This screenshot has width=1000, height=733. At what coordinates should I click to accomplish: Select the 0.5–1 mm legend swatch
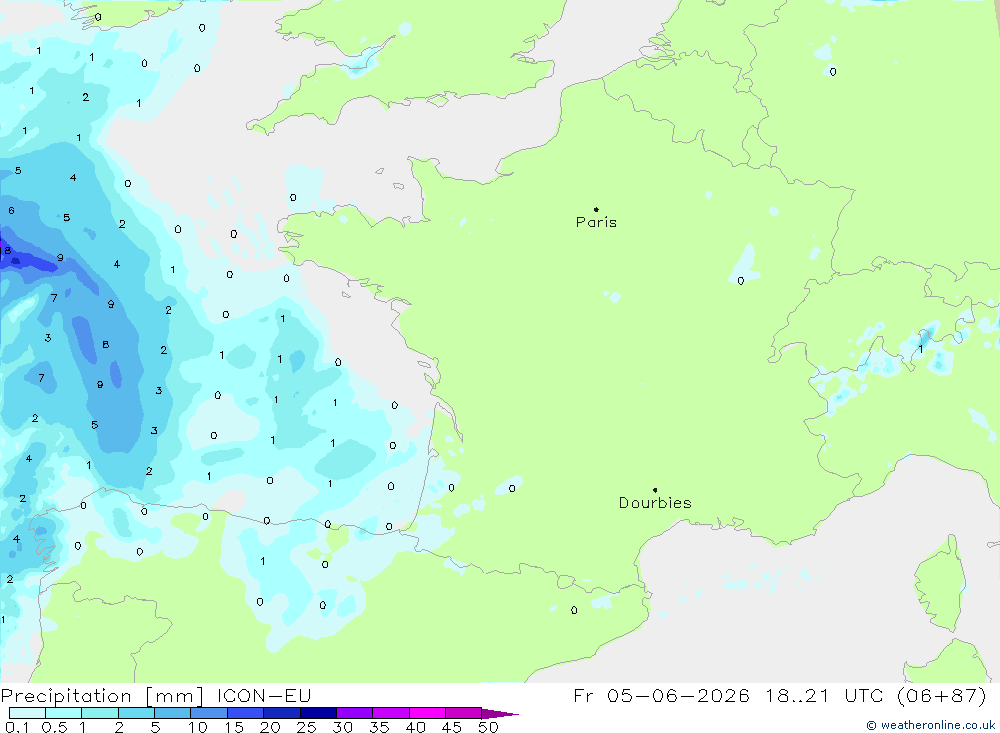click(64, 713)
